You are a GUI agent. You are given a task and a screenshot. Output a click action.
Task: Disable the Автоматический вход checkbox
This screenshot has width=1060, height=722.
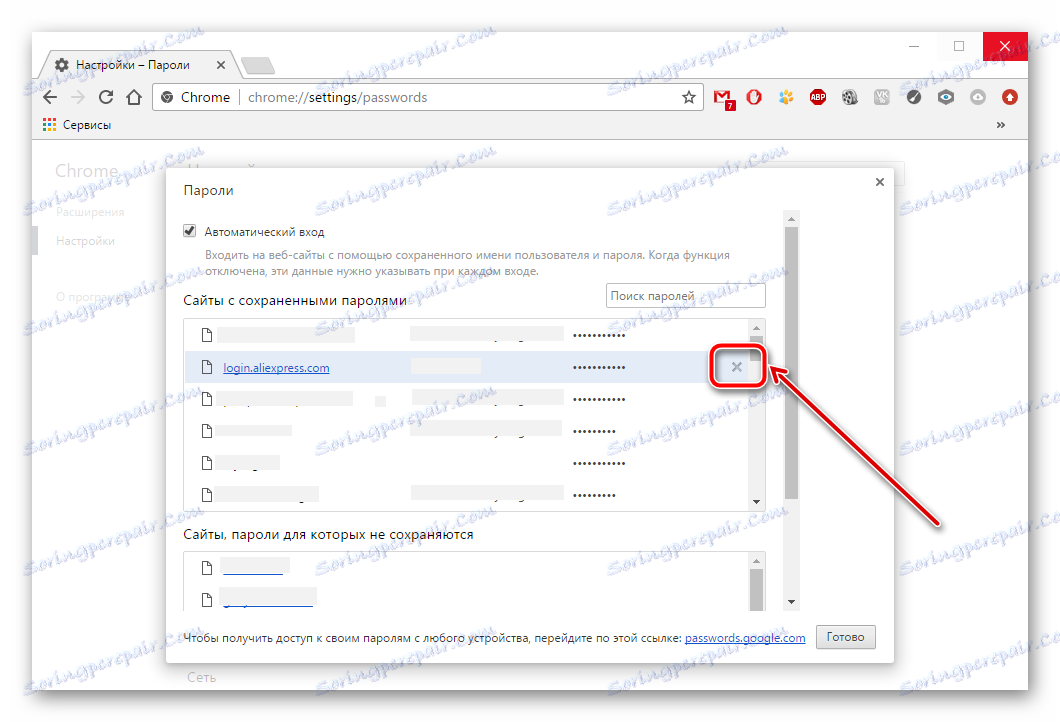[189, 230]
